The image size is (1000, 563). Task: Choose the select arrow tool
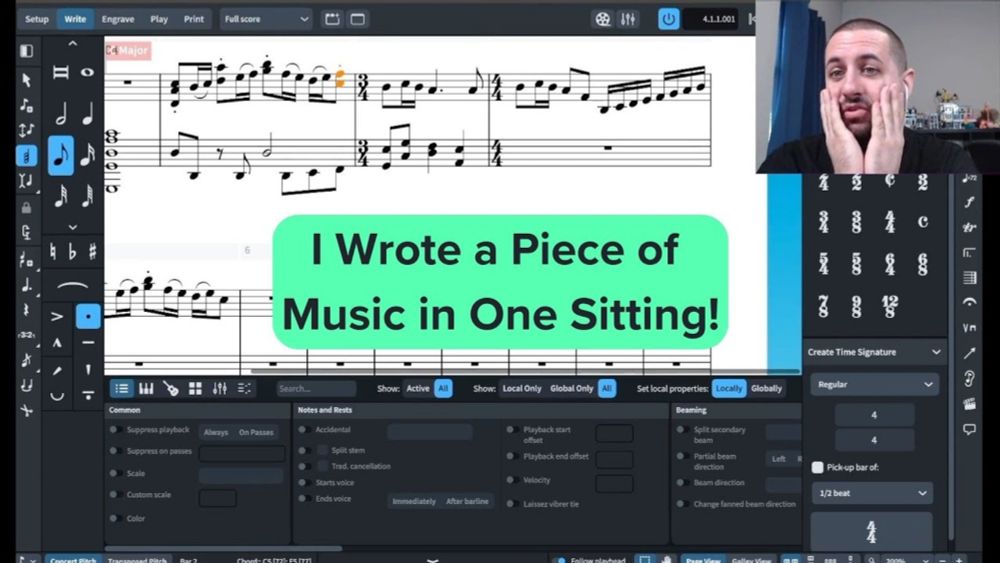coord(26,80)
